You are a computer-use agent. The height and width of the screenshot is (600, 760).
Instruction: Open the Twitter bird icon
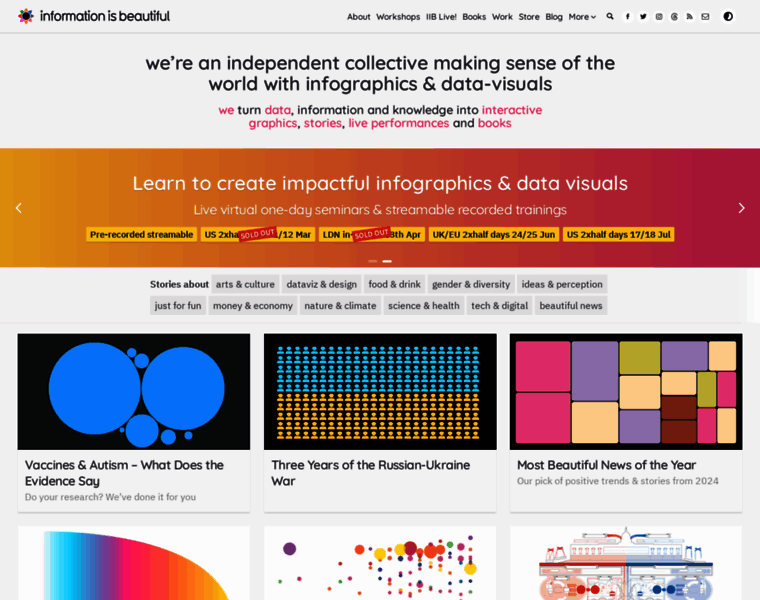point(643,16)
